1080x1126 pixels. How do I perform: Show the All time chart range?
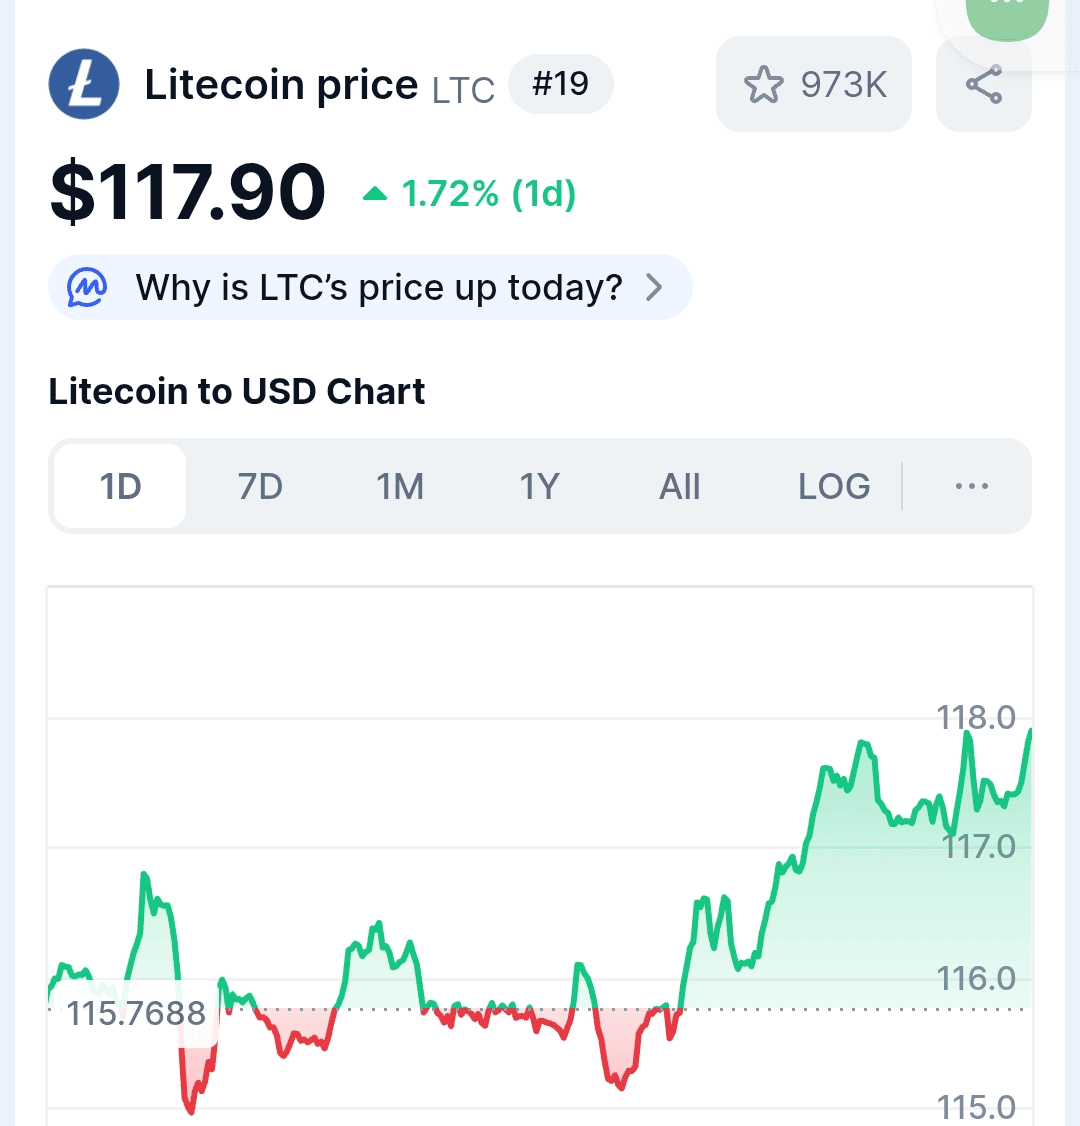pyautogui.click(x=679, y=486)
